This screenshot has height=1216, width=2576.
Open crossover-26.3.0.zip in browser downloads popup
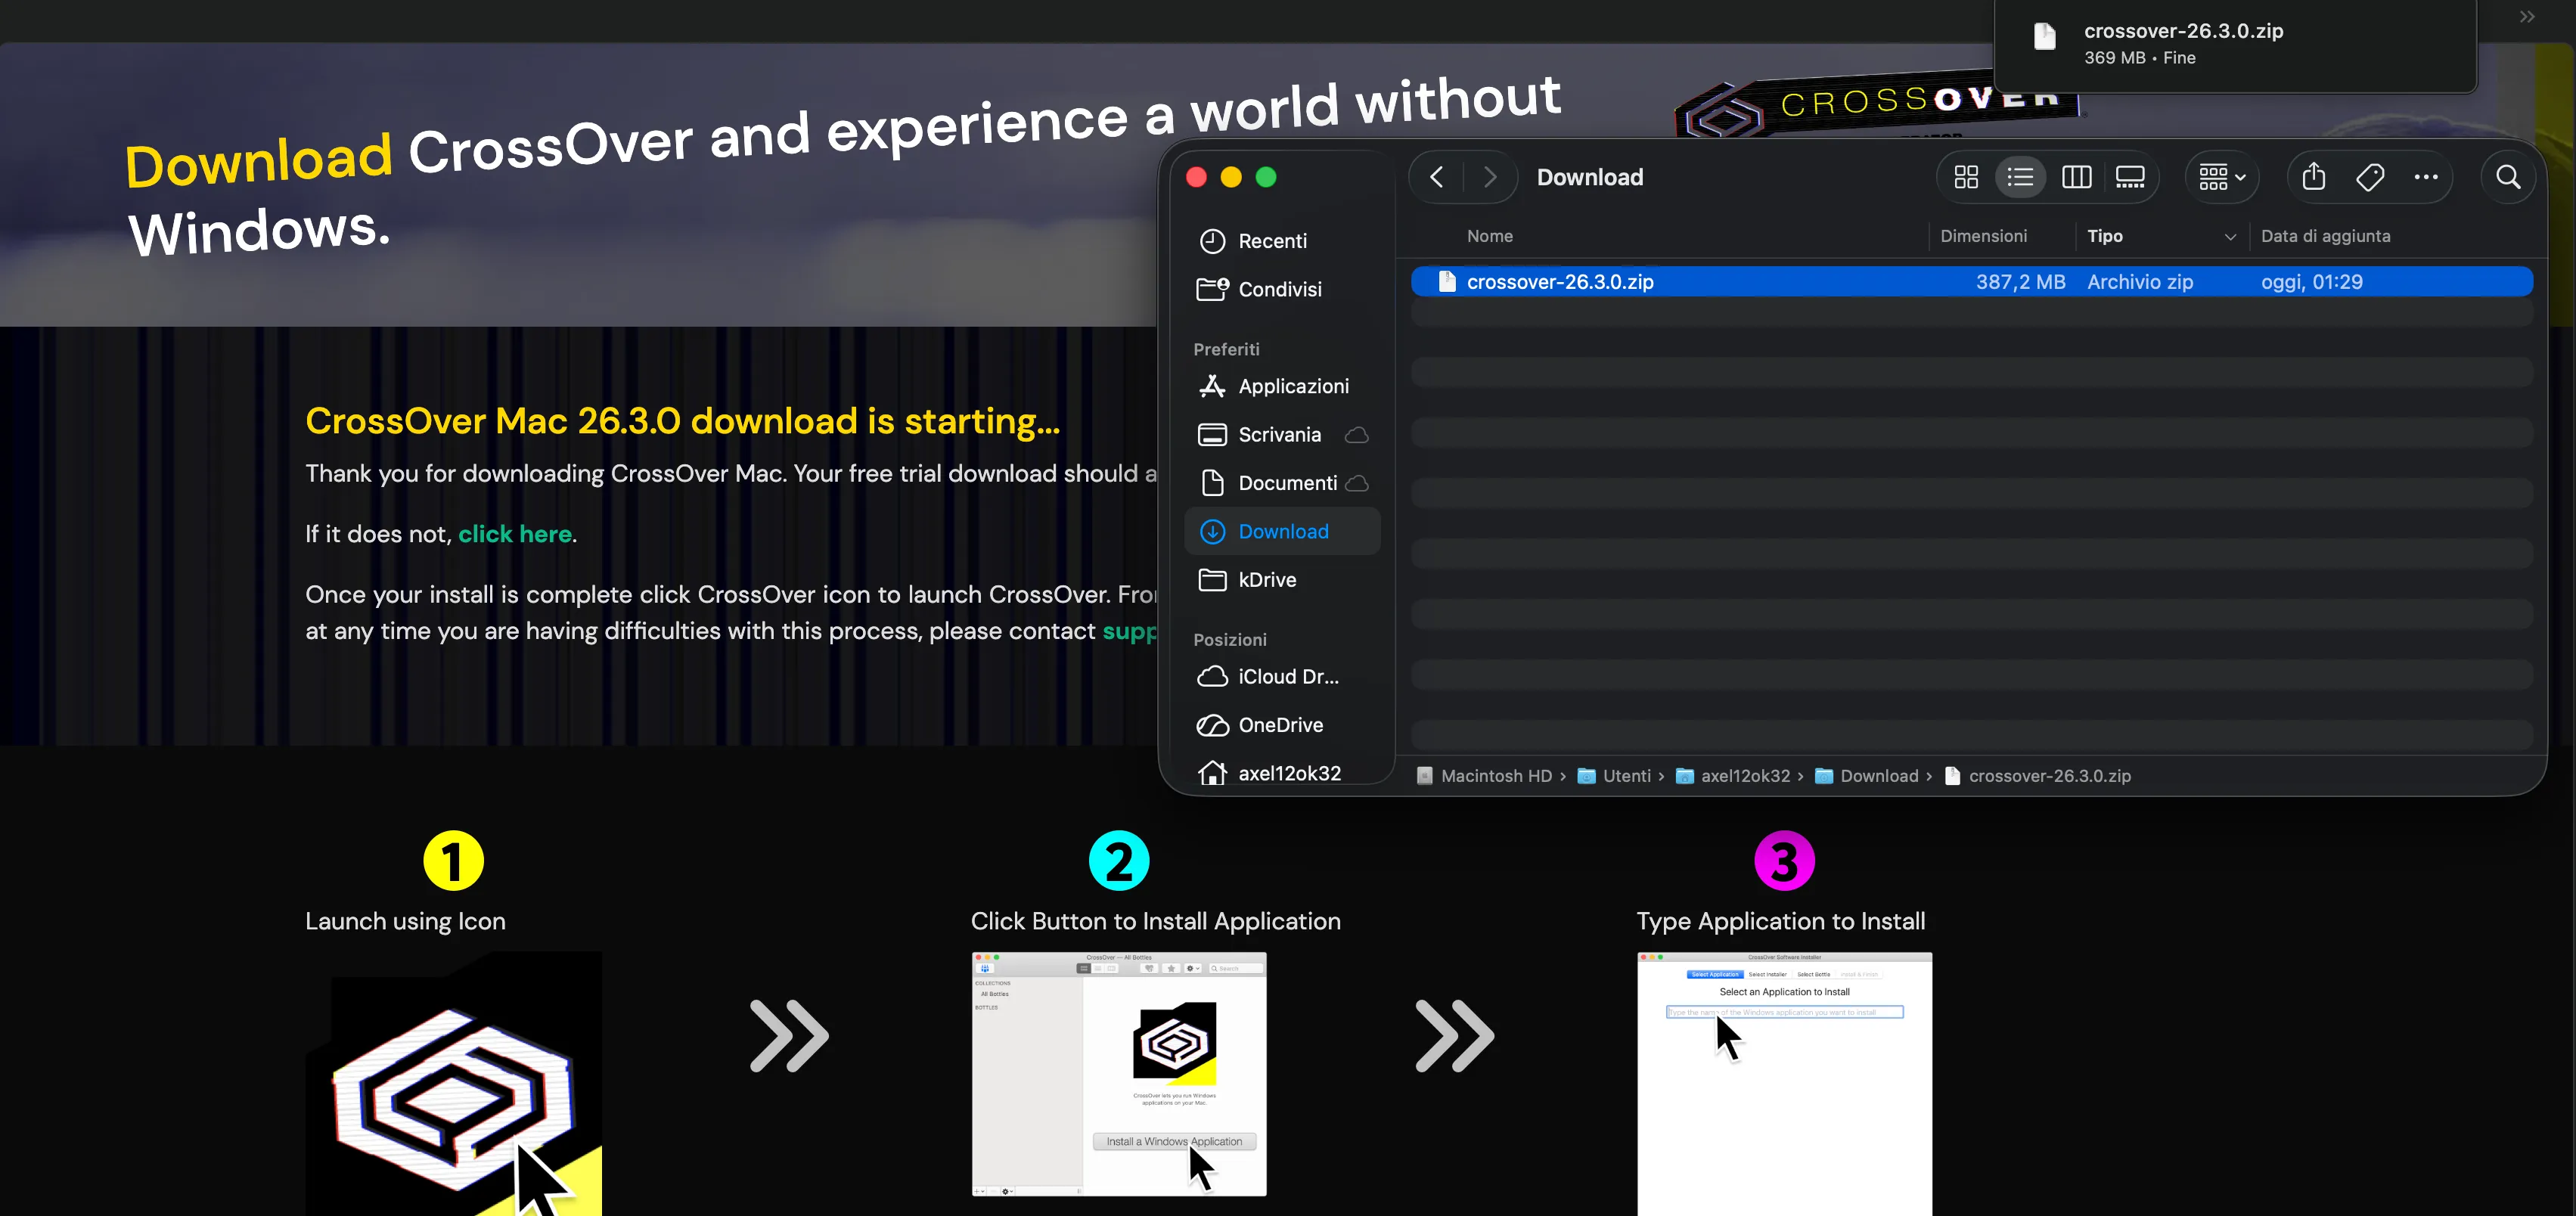tap(2234, 44)
